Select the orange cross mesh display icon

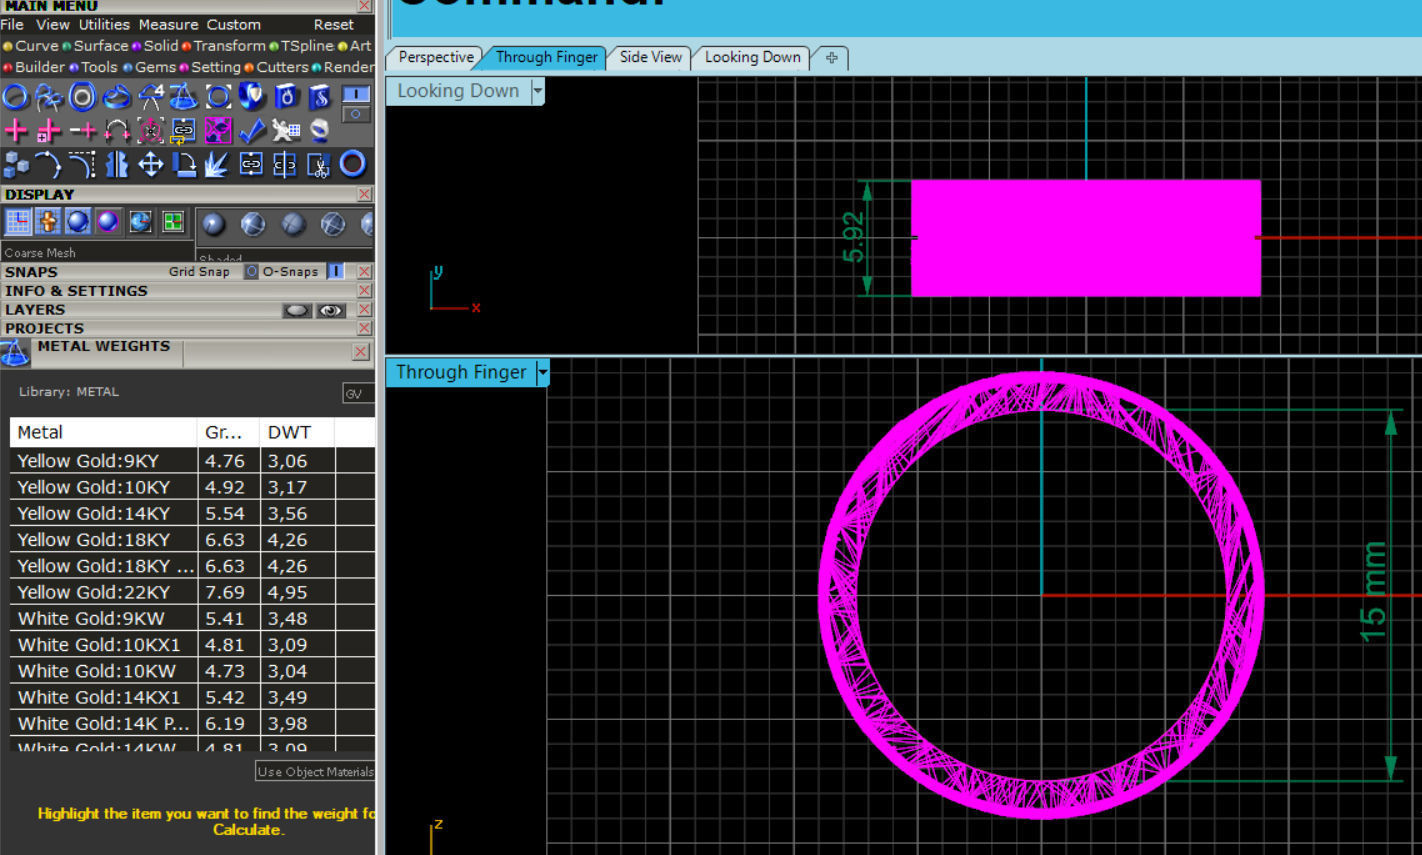(x=47, y=222)
